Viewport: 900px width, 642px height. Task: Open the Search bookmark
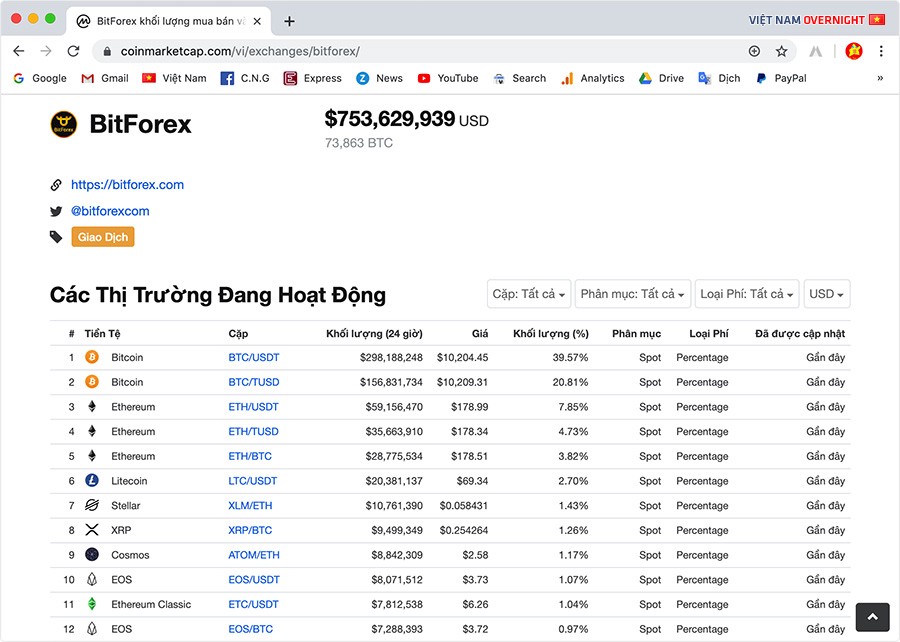520,78
